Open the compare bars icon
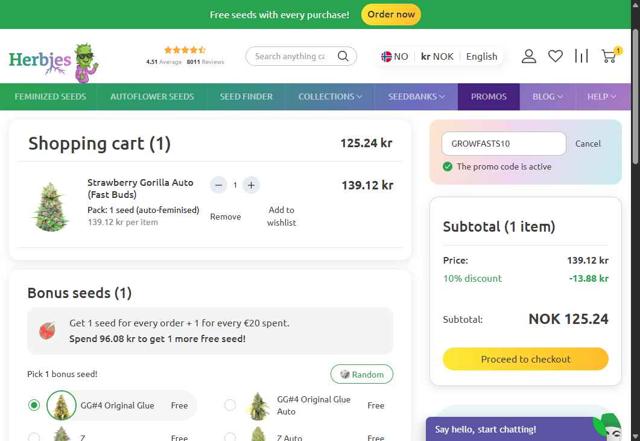Image resolution: width=640 pixels, height=441 pixels. (x=581, y=56)
